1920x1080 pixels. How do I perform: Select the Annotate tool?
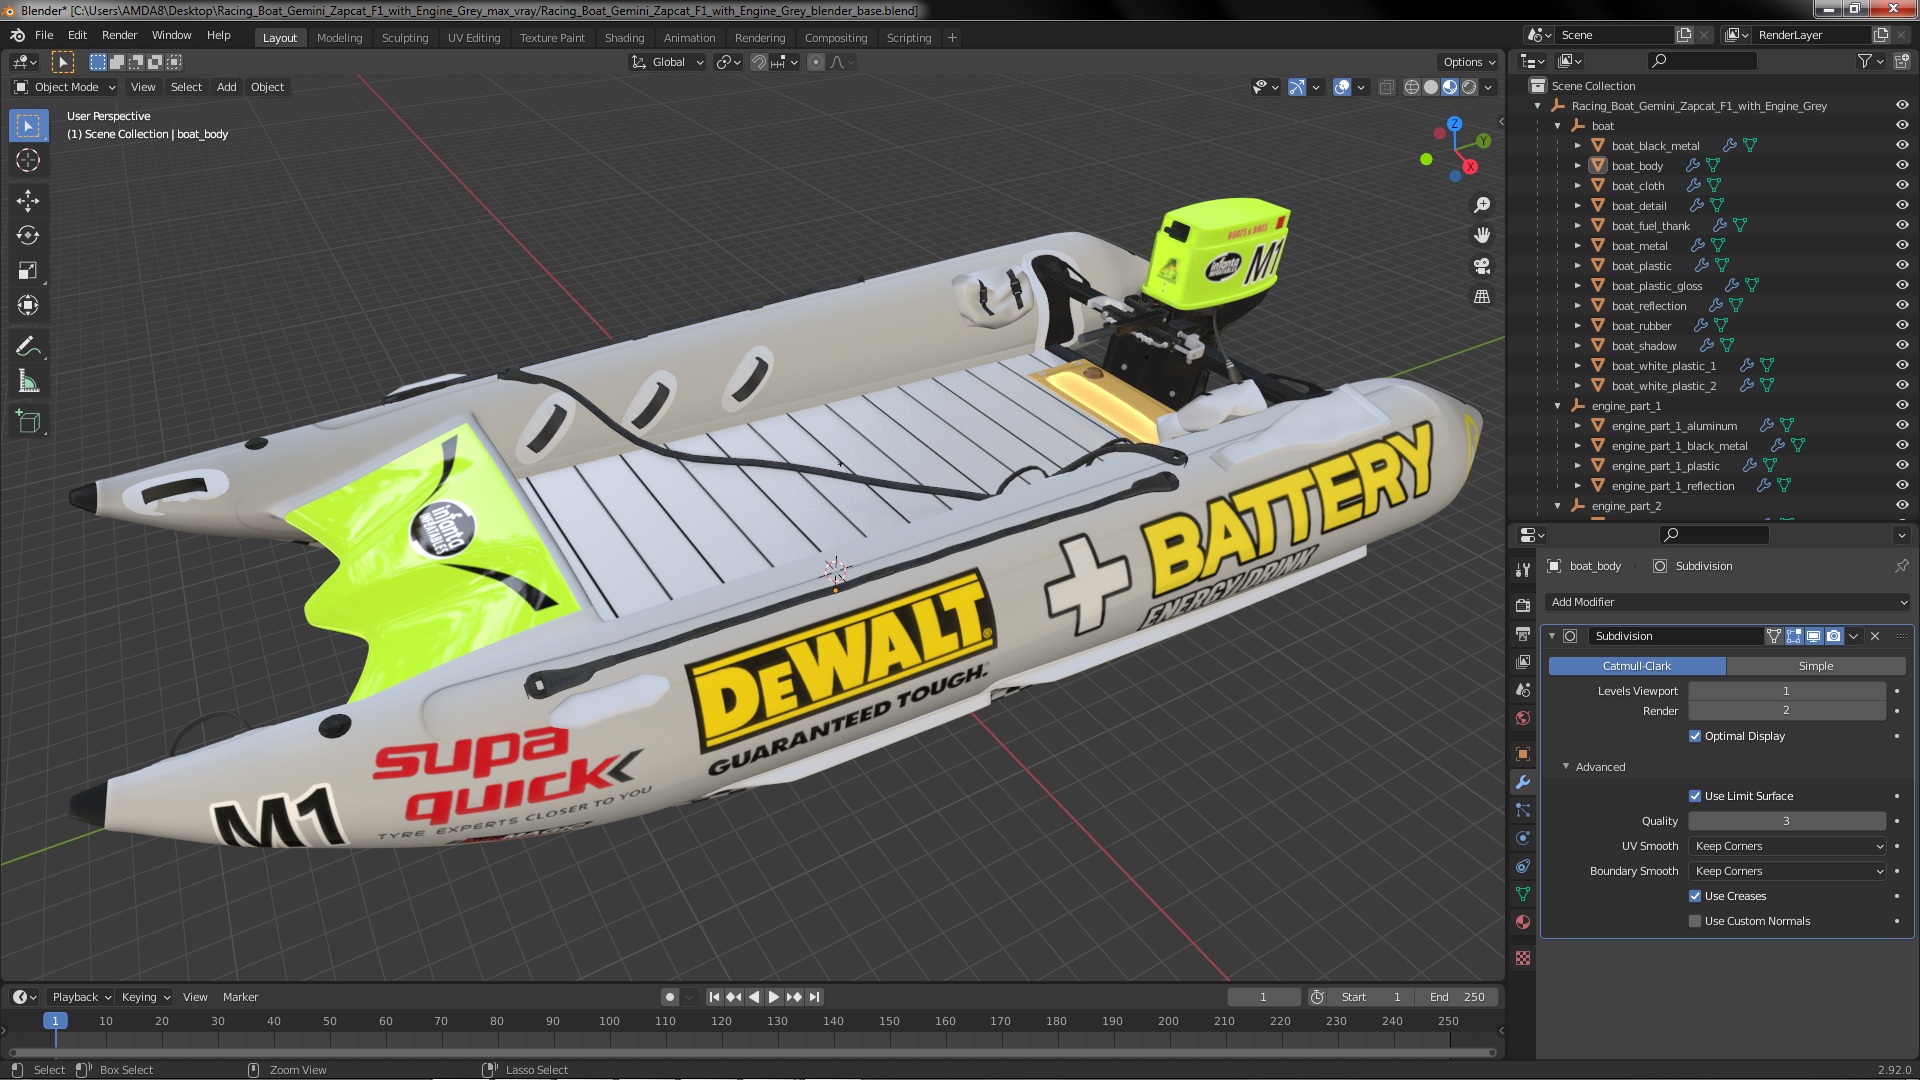(28, 346)
